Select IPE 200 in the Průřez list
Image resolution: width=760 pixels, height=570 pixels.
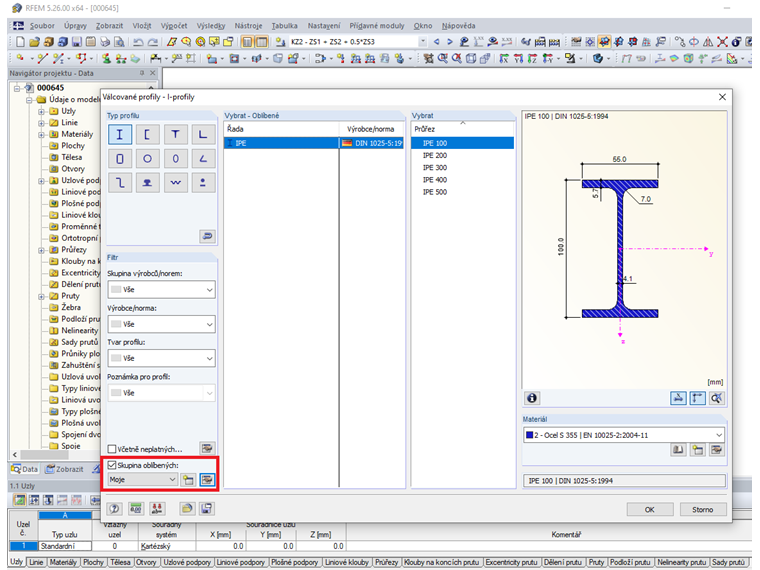click(462, 156)
